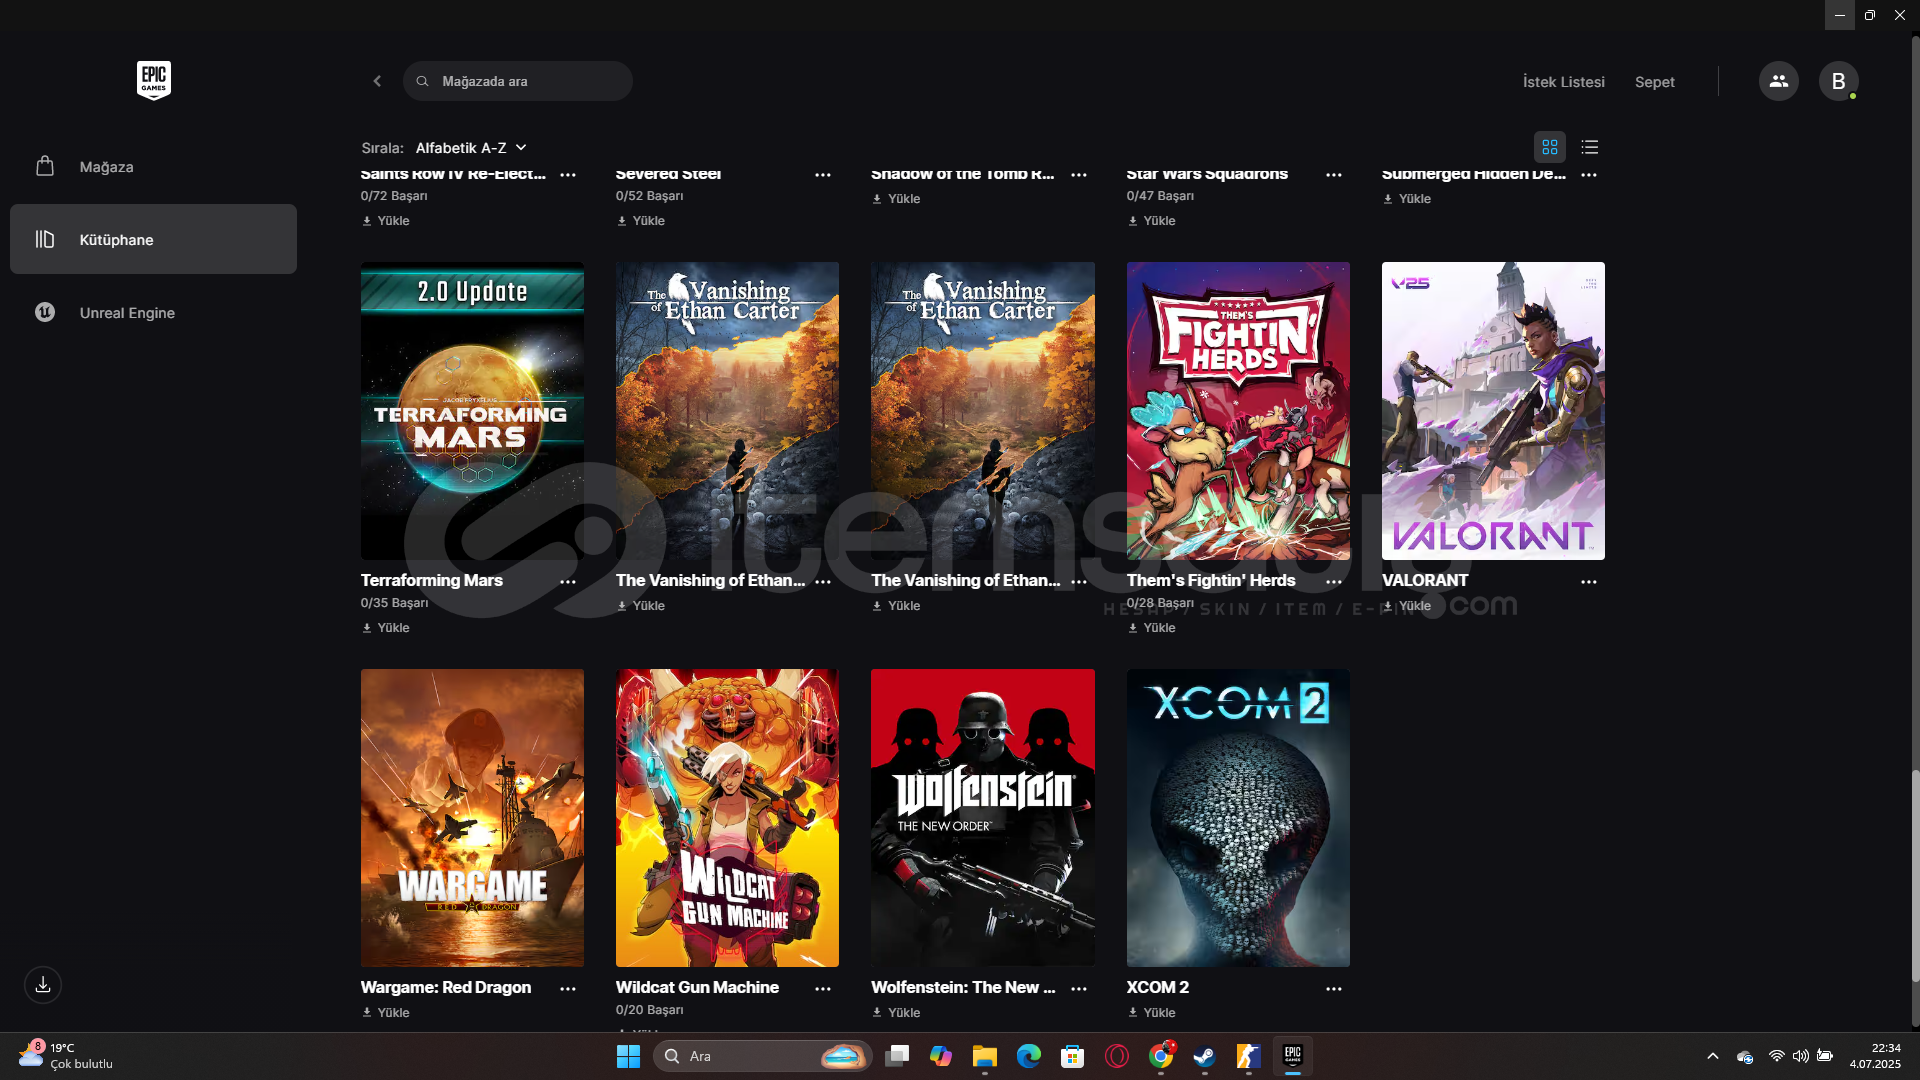Open Terraforming Mars cover art
Viewport: 1920px width, 1080px height.
click(472, 411)
